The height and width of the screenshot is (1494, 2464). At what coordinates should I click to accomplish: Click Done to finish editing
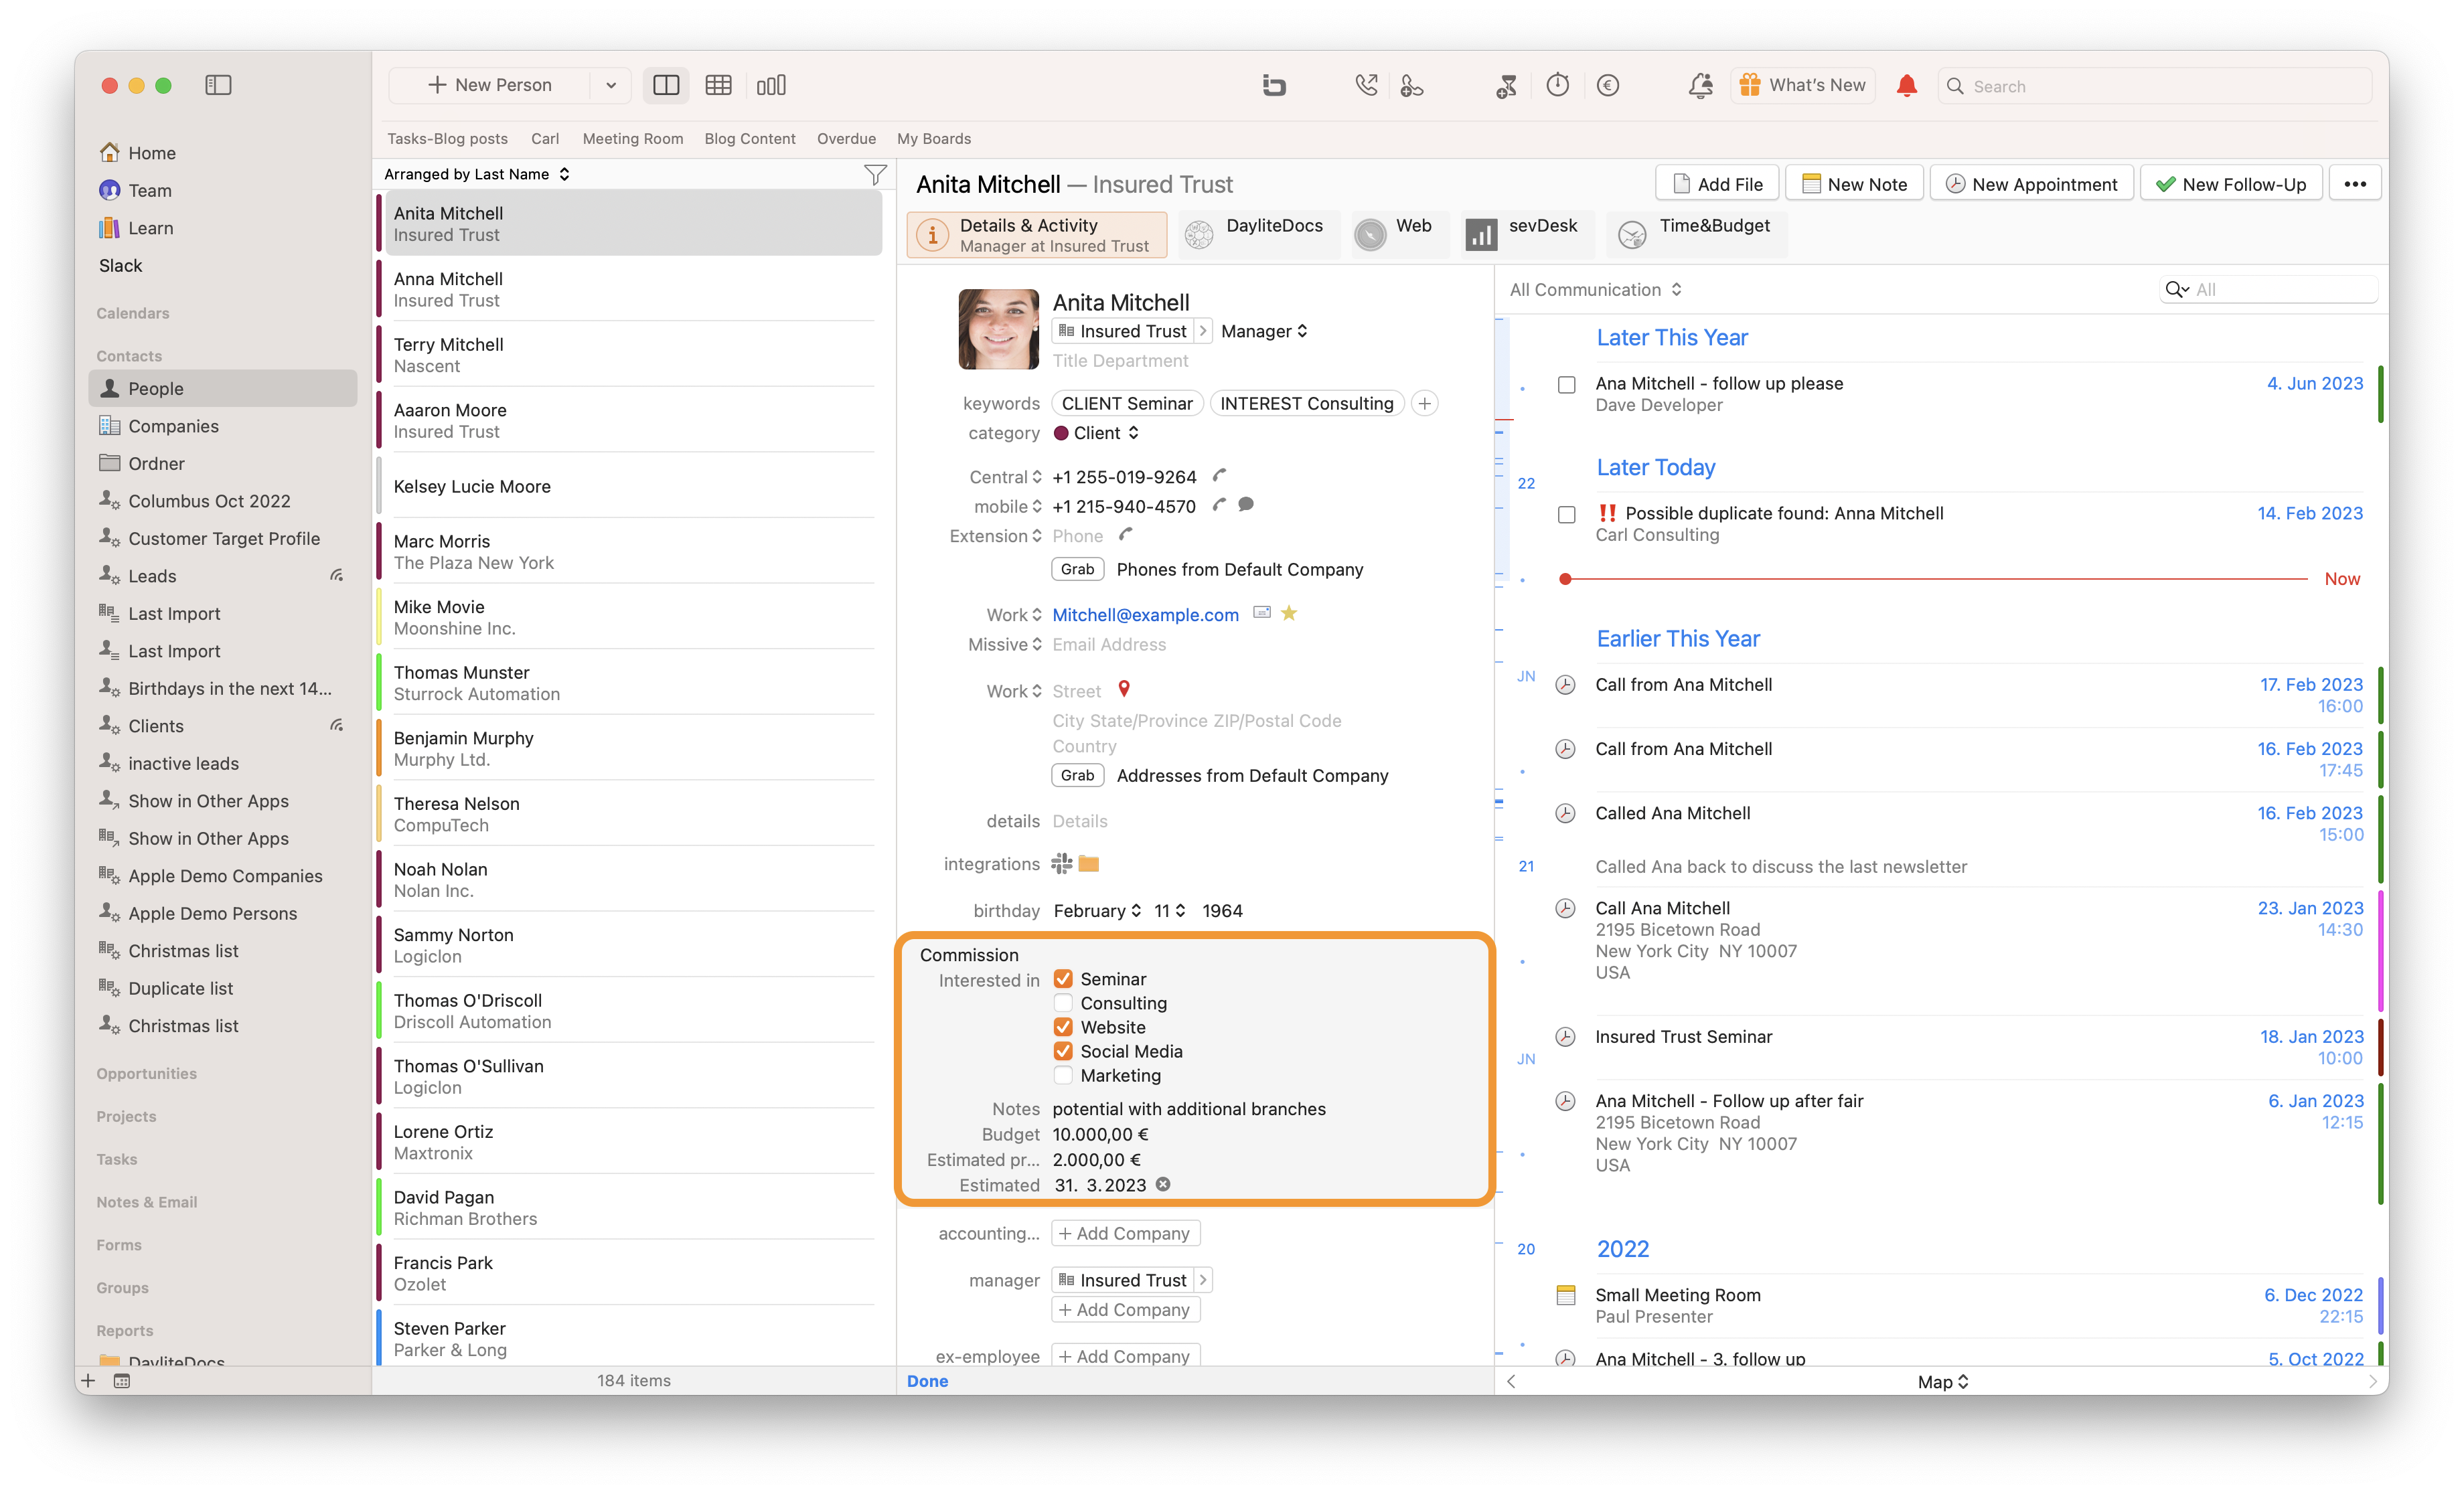pyautogui.click(x=927, y=1381)
